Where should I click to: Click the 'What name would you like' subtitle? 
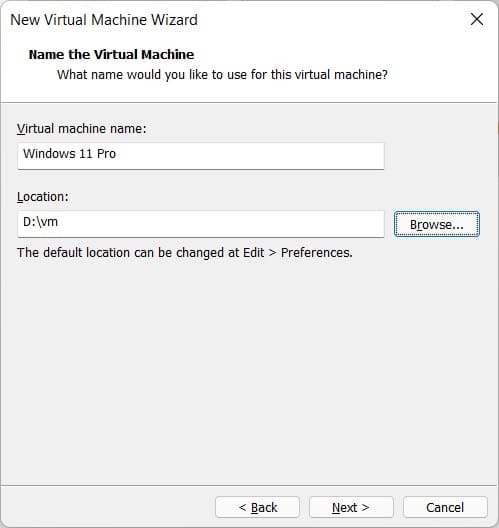pyautogui.click(x=222, y=75)
